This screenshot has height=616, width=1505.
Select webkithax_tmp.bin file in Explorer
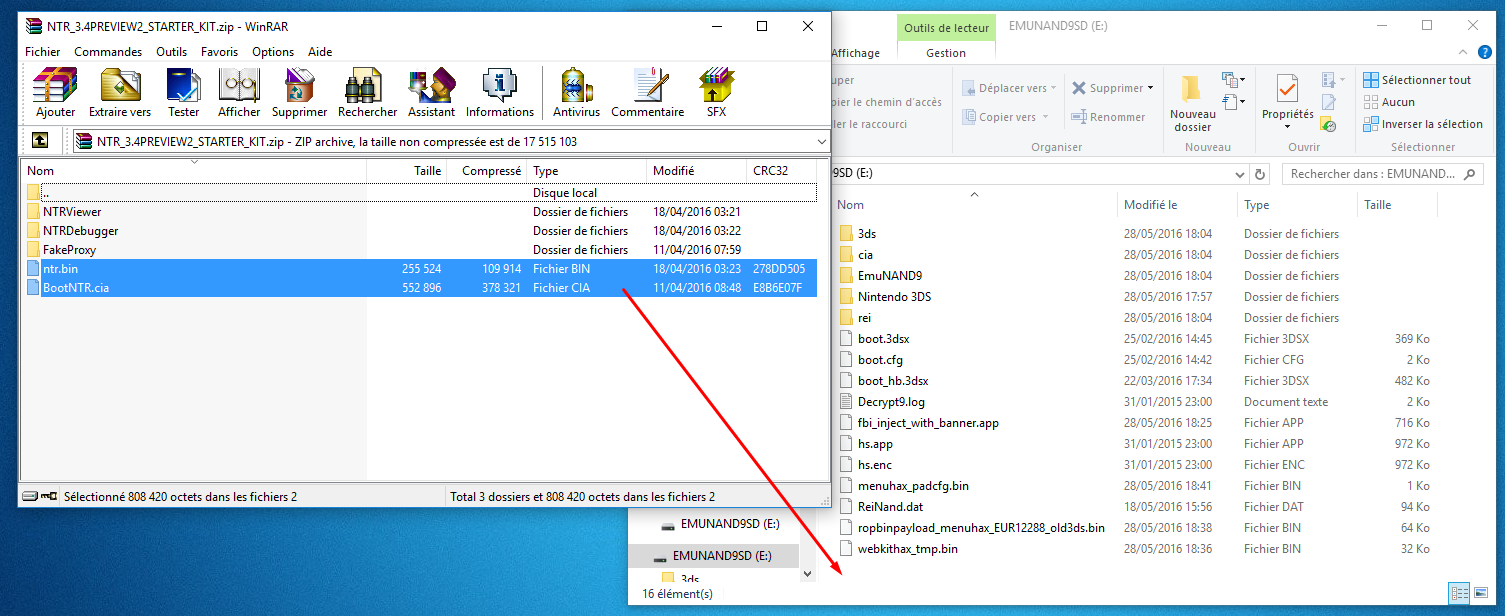(x=907, y=549)
